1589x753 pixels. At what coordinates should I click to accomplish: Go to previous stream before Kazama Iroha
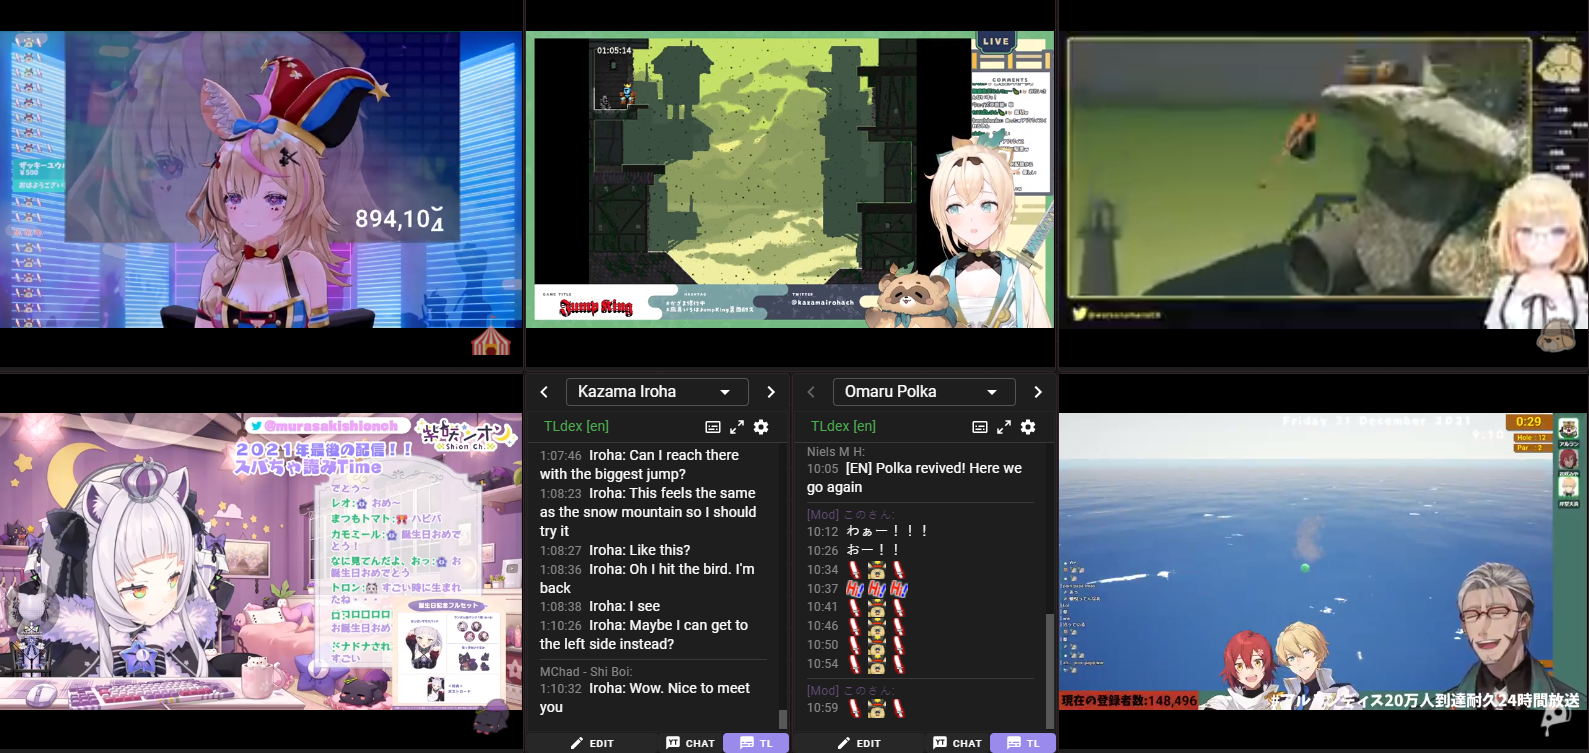pos(544,392)
